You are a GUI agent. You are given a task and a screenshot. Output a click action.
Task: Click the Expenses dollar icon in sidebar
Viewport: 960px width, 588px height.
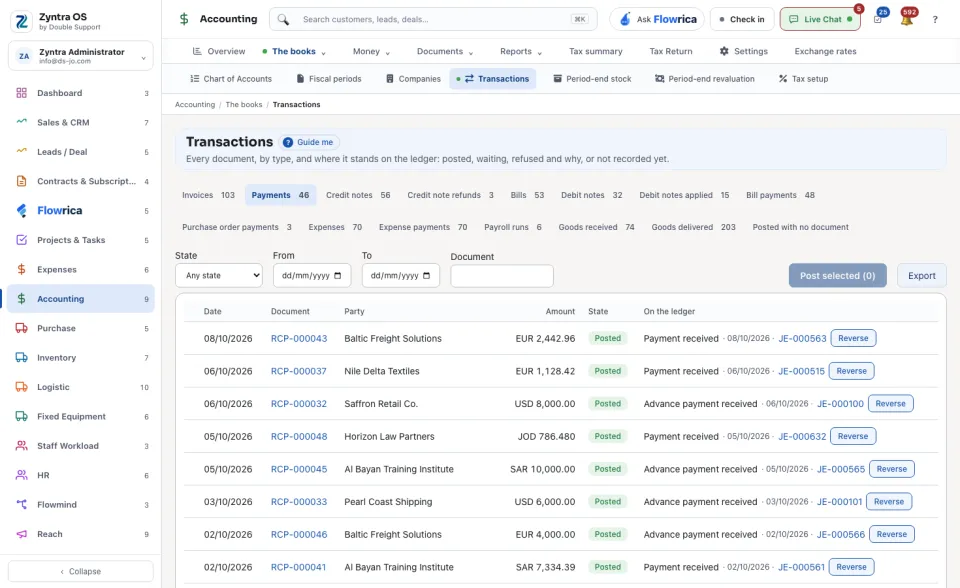point(21,270)
